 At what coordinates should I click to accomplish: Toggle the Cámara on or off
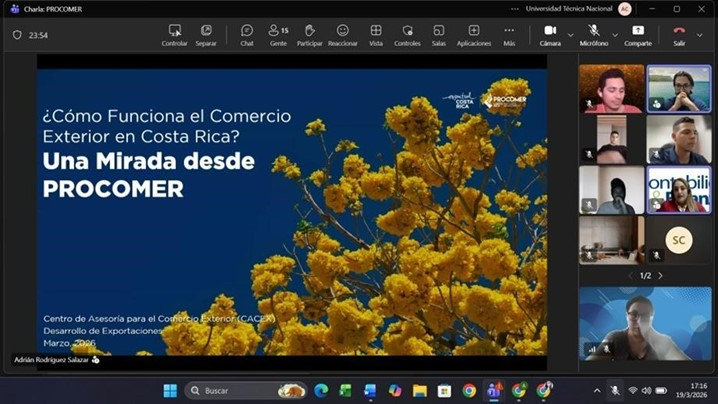click(550, 34)
